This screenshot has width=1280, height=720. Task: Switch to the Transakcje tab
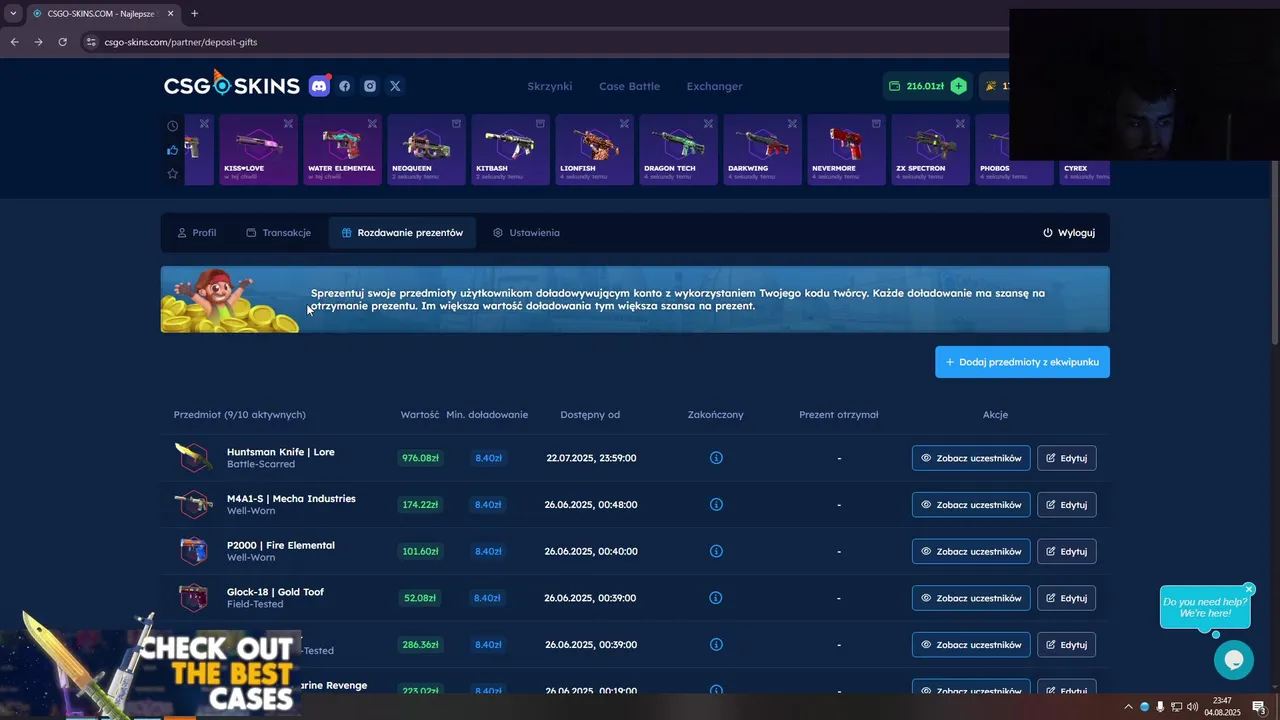[279, 233]
